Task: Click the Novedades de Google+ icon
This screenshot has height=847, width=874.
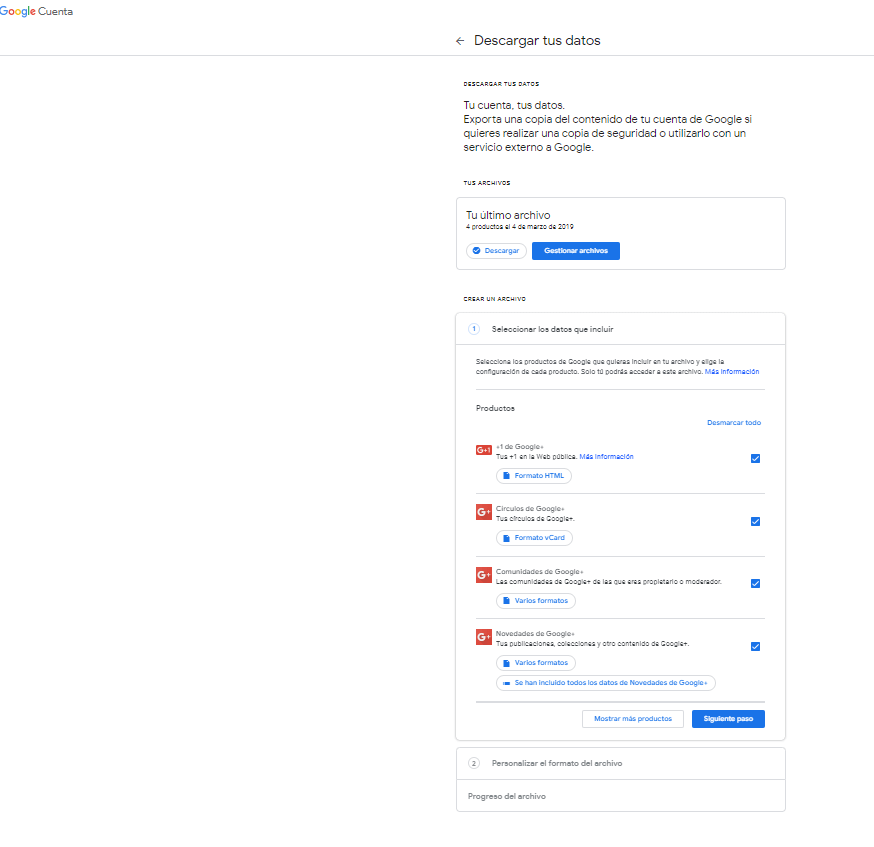Action: tap(484, 637)
